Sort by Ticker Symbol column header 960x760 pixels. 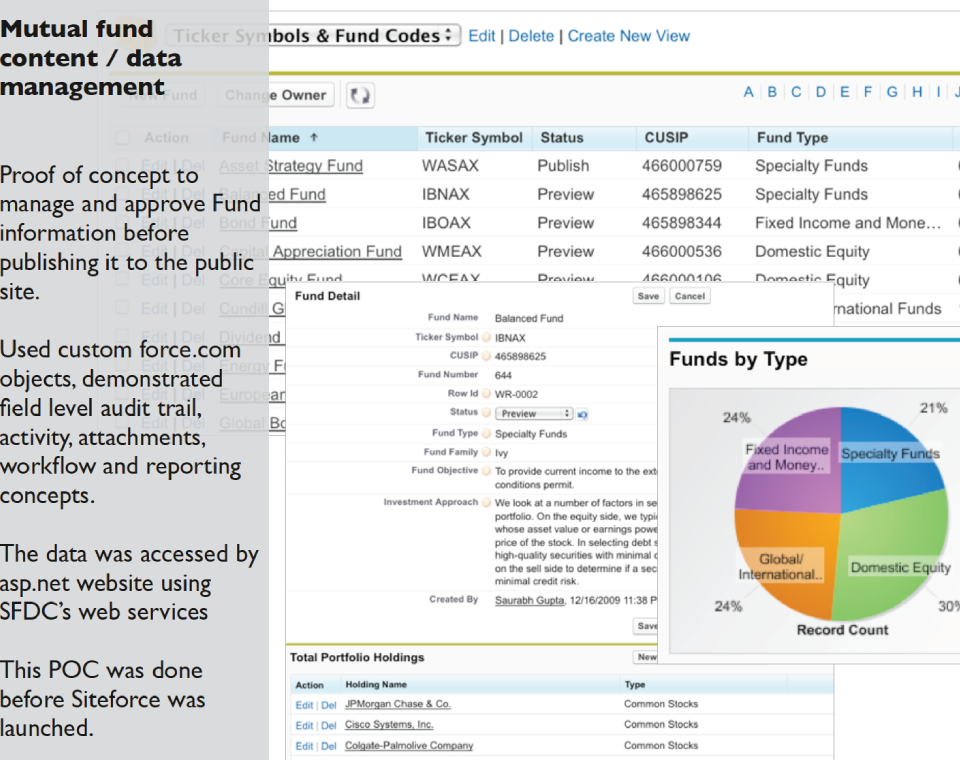(474, 138)
